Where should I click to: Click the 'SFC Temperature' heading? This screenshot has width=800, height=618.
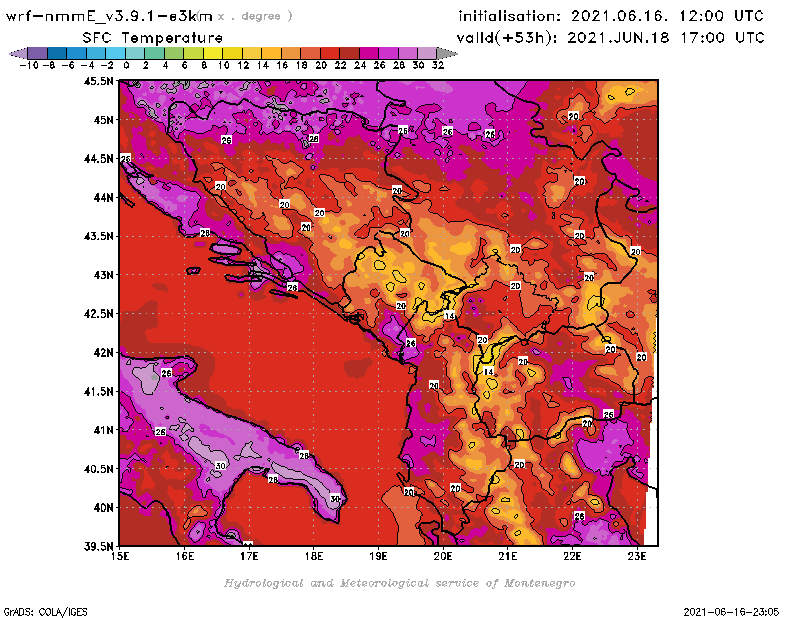click(x=153, y=38)
